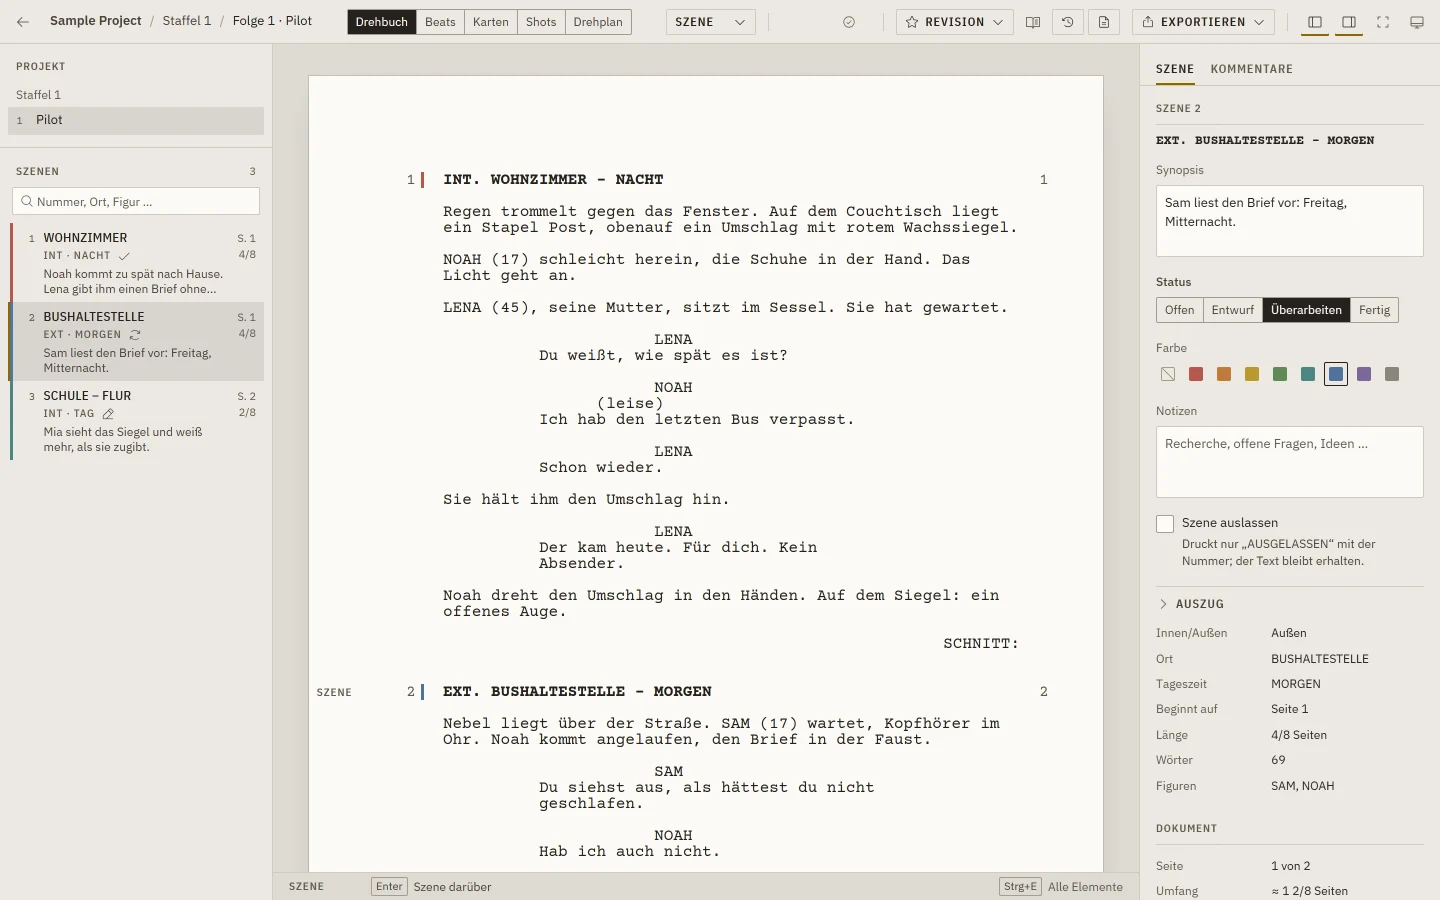Open the REVISION dropdown menu

point(954,22)
